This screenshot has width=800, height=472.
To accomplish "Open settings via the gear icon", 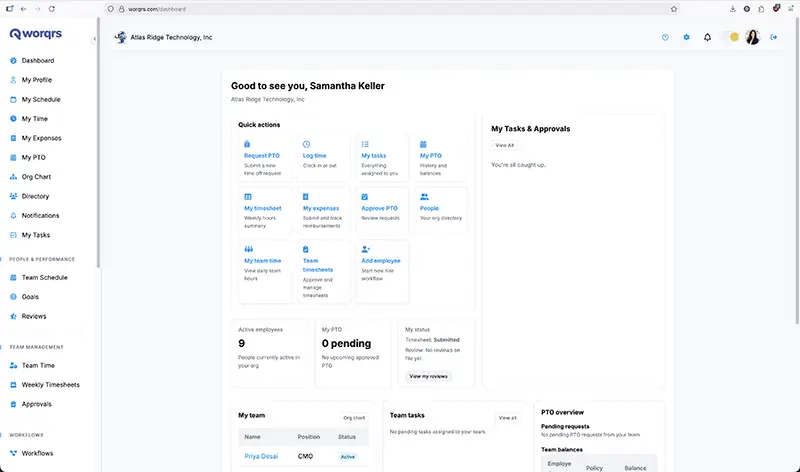I will 686,37.
